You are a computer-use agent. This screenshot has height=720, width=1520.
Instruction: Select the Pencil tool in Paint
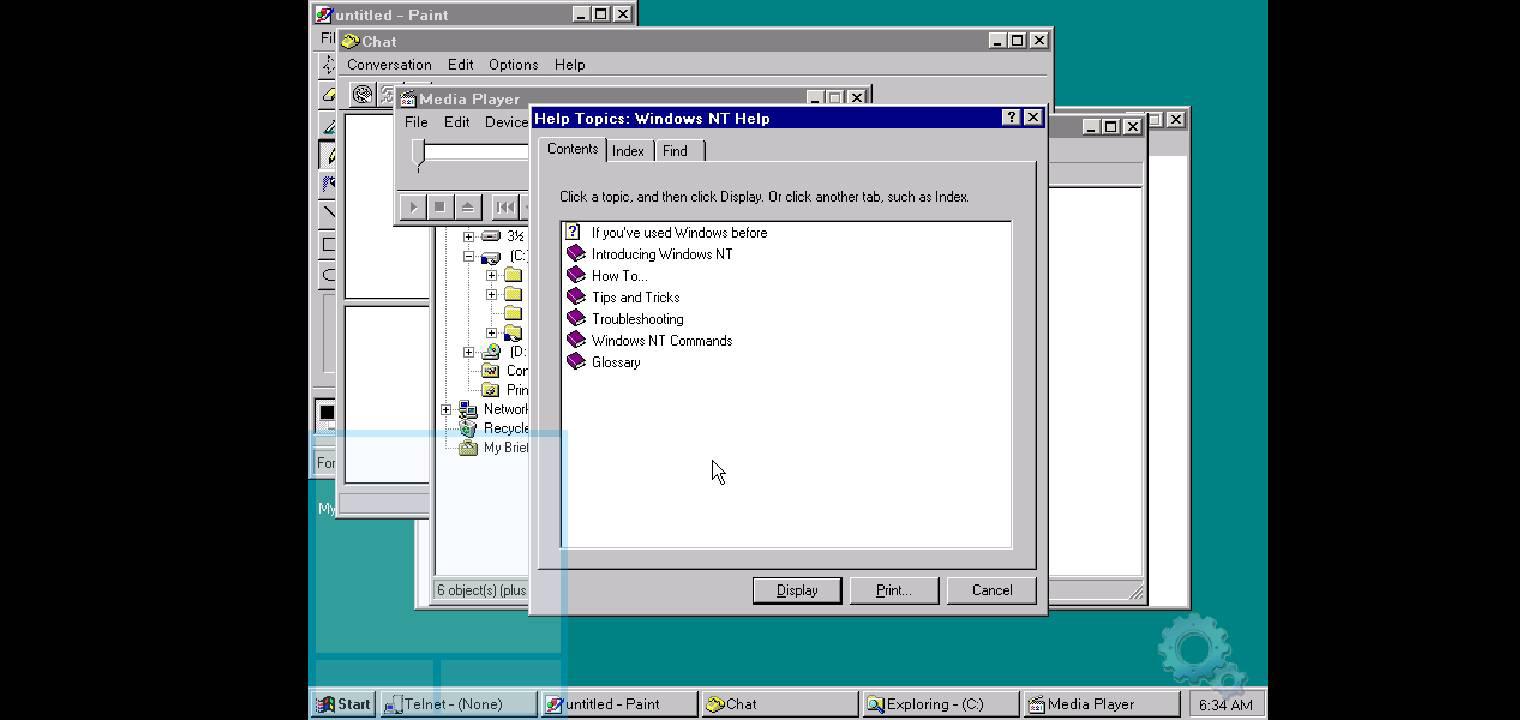pos(328,154)
